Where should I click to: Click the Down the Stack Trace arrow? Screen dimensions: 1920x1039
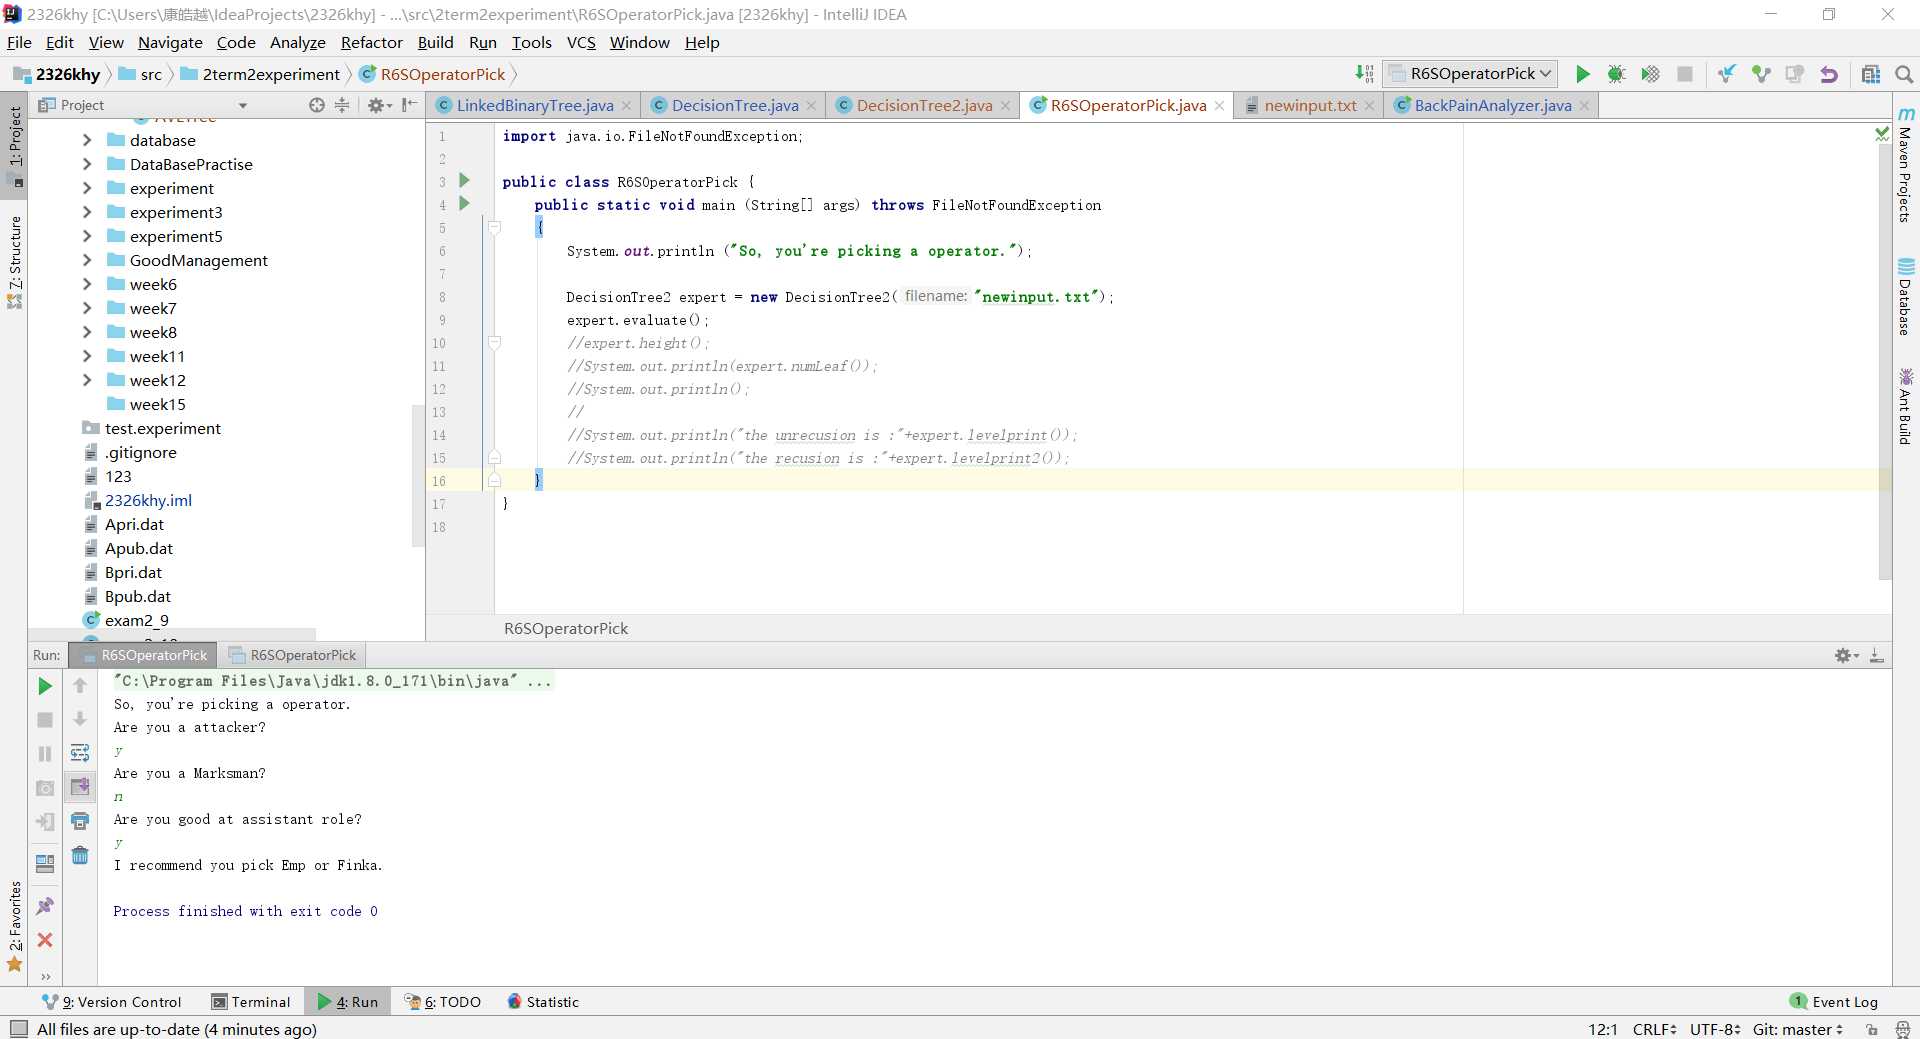click(x=80, y=720)
